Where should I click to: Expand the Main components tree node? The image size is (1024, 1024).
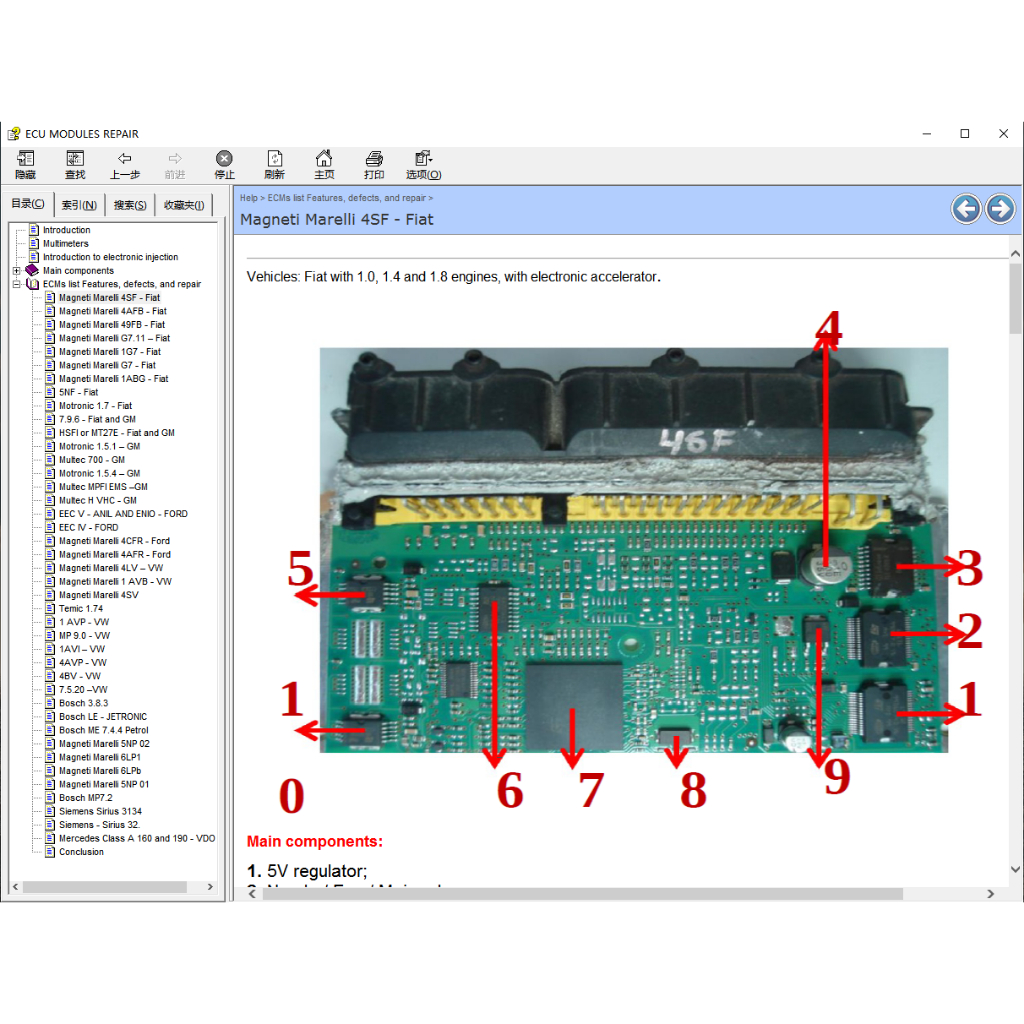[17, 271]
